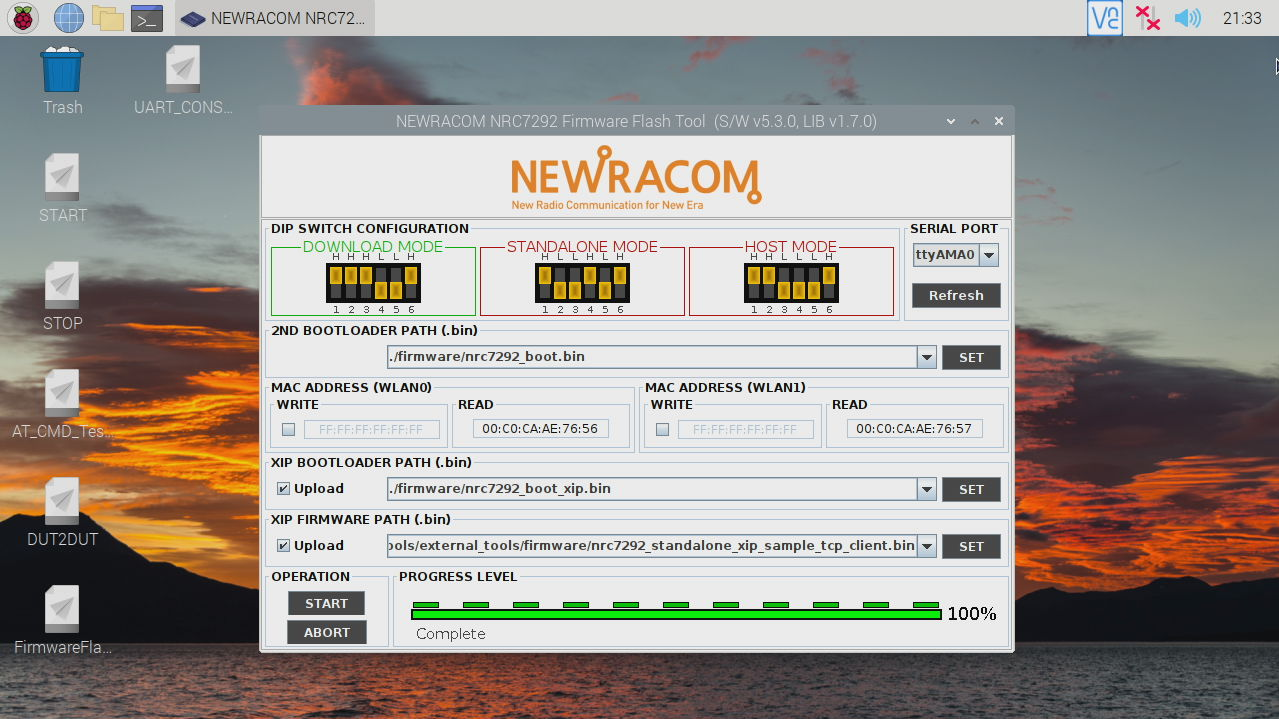
Task: Open the XIP firmware path dropdown
Action: [926, 545]
